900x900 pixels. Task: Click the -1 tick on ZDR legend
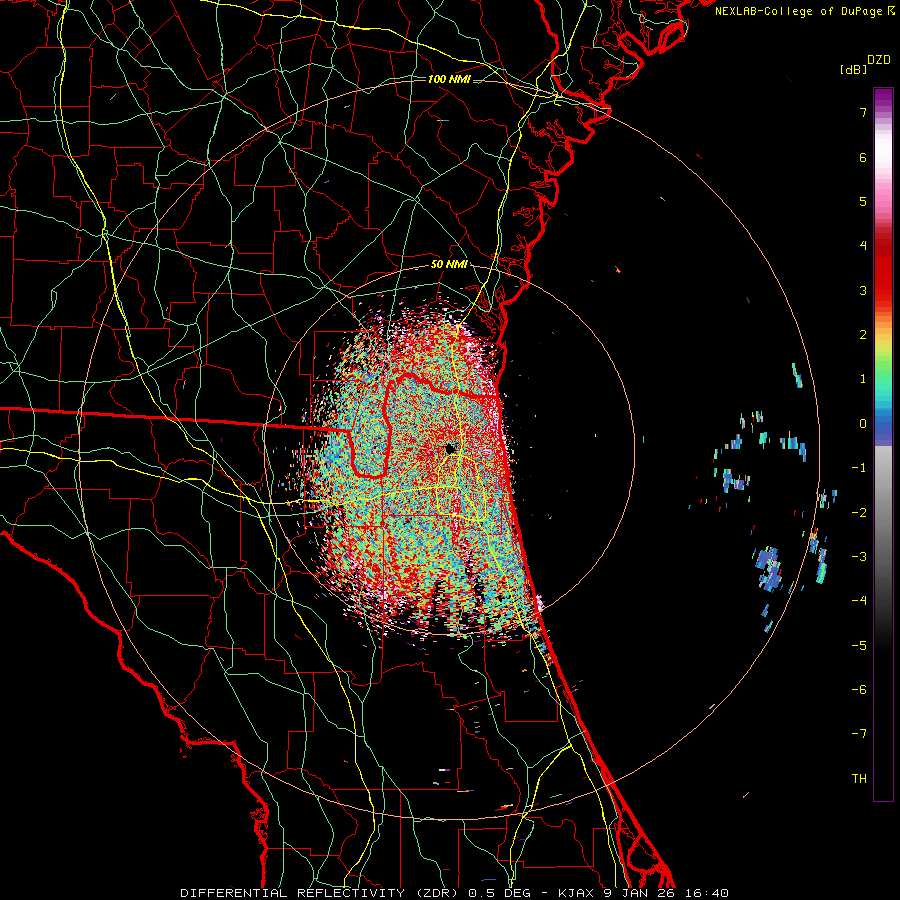point(859,468)
